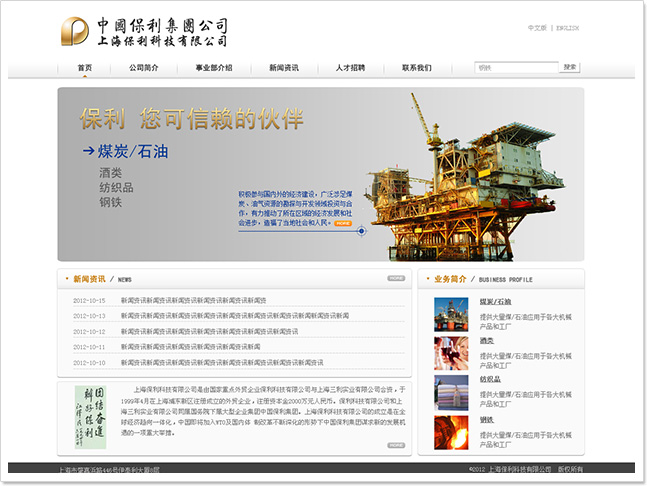647x486 pixels.
Task: Click the MORE button under the company introduction
Action: click(x=396, y=445)
